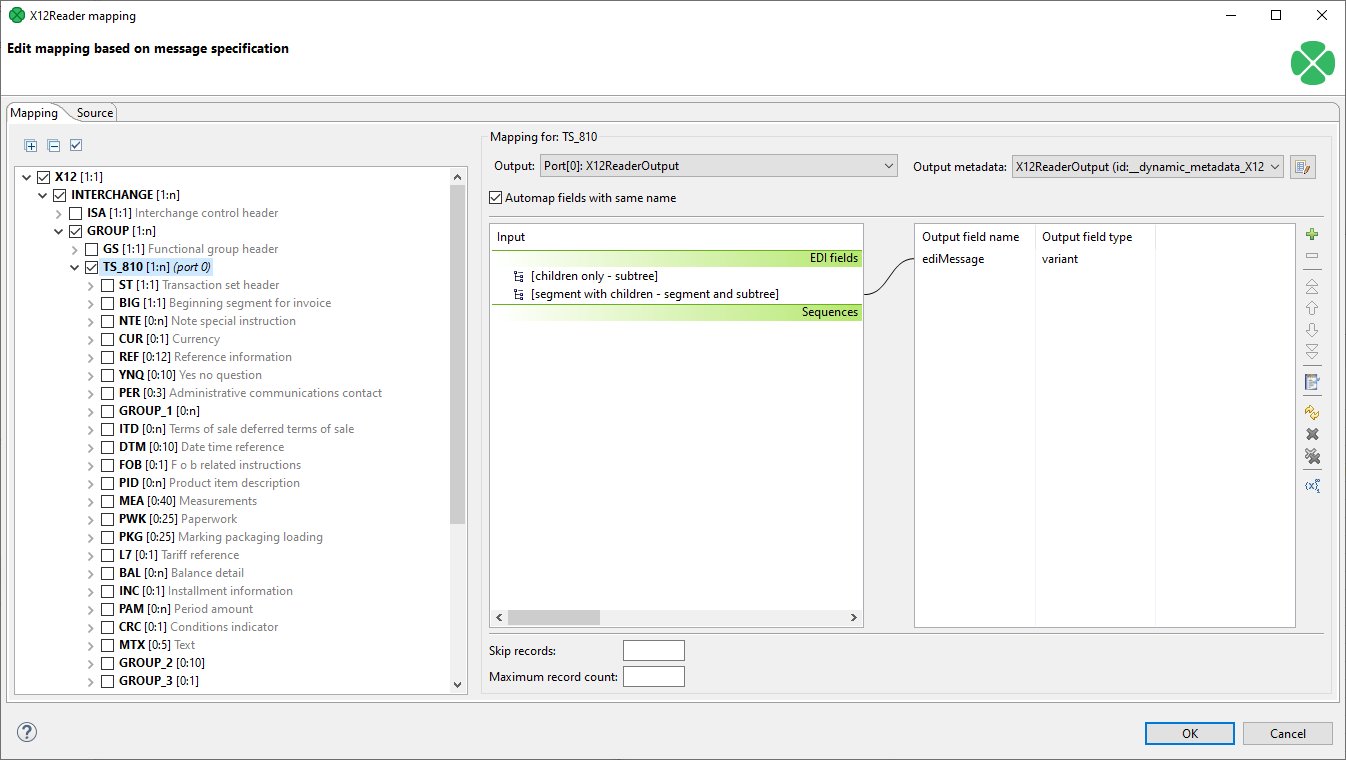1346x760 pixels.
Task: Expand all tree nodes with the plus icon
Action: [30, 145]
